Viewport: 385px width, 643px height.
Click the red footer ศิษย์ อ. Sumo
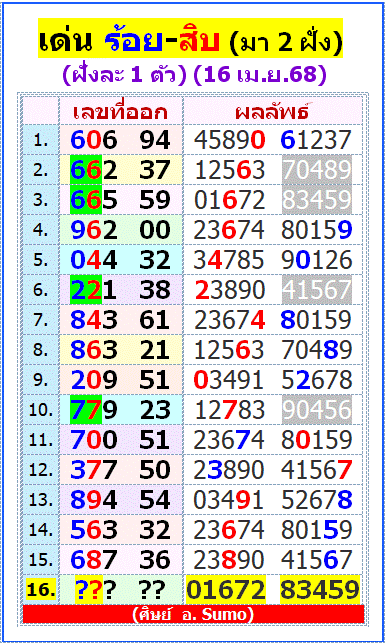pyautogui.click(x=193, y=614)
